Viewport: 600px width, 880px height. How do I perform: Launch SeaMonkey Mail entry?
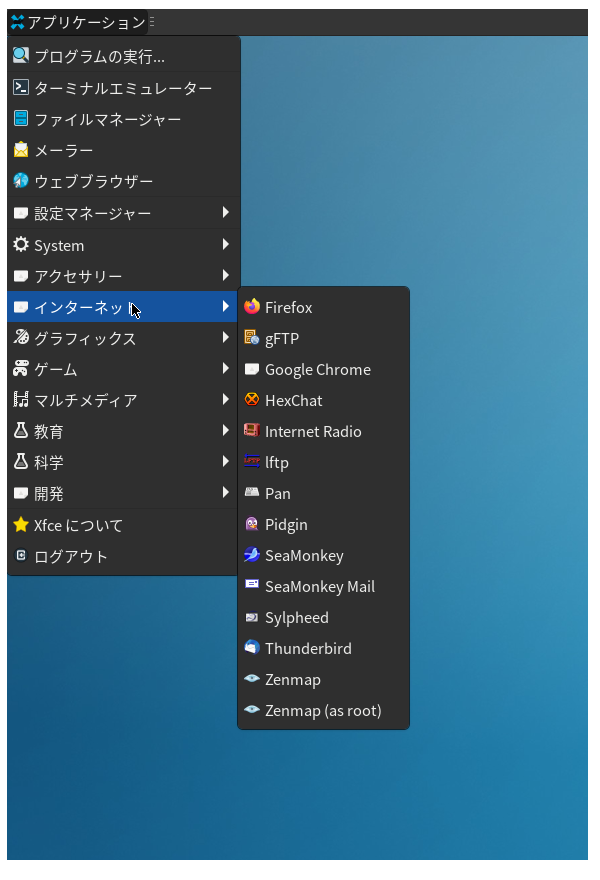tap(323, 586)
